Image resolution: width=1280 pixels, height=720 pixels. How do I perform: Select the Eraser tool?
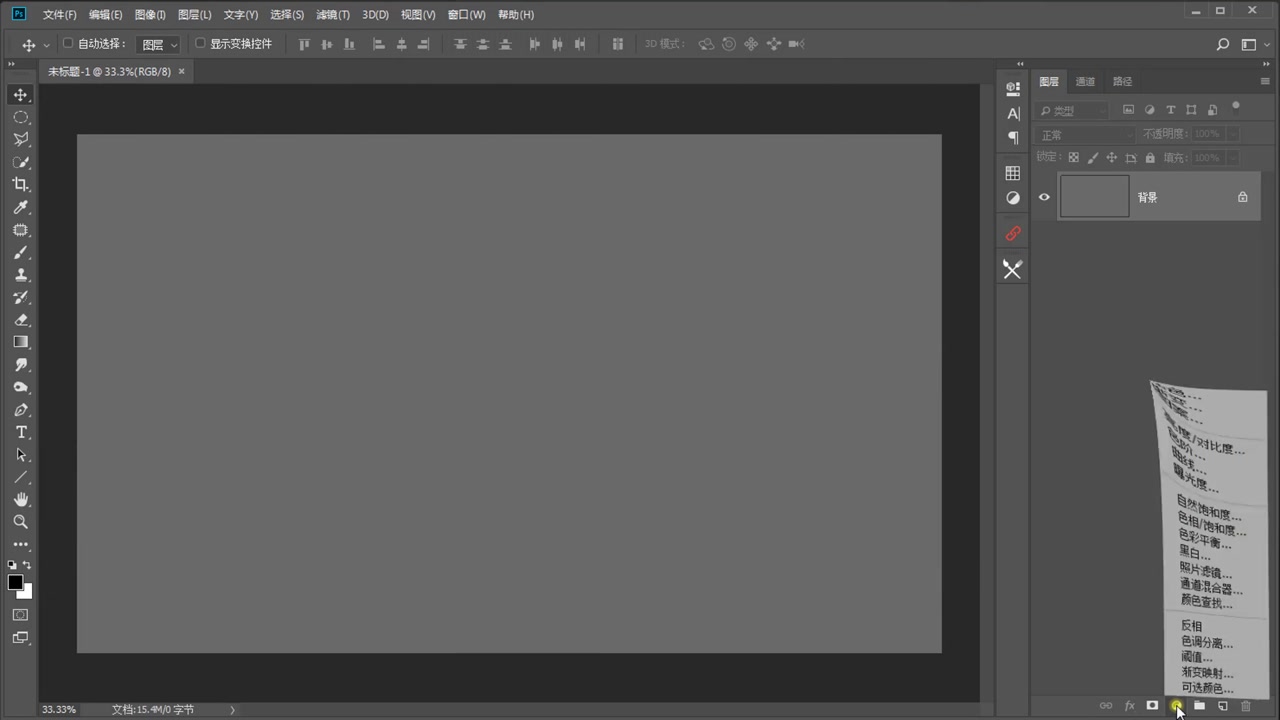coord(20,320)
